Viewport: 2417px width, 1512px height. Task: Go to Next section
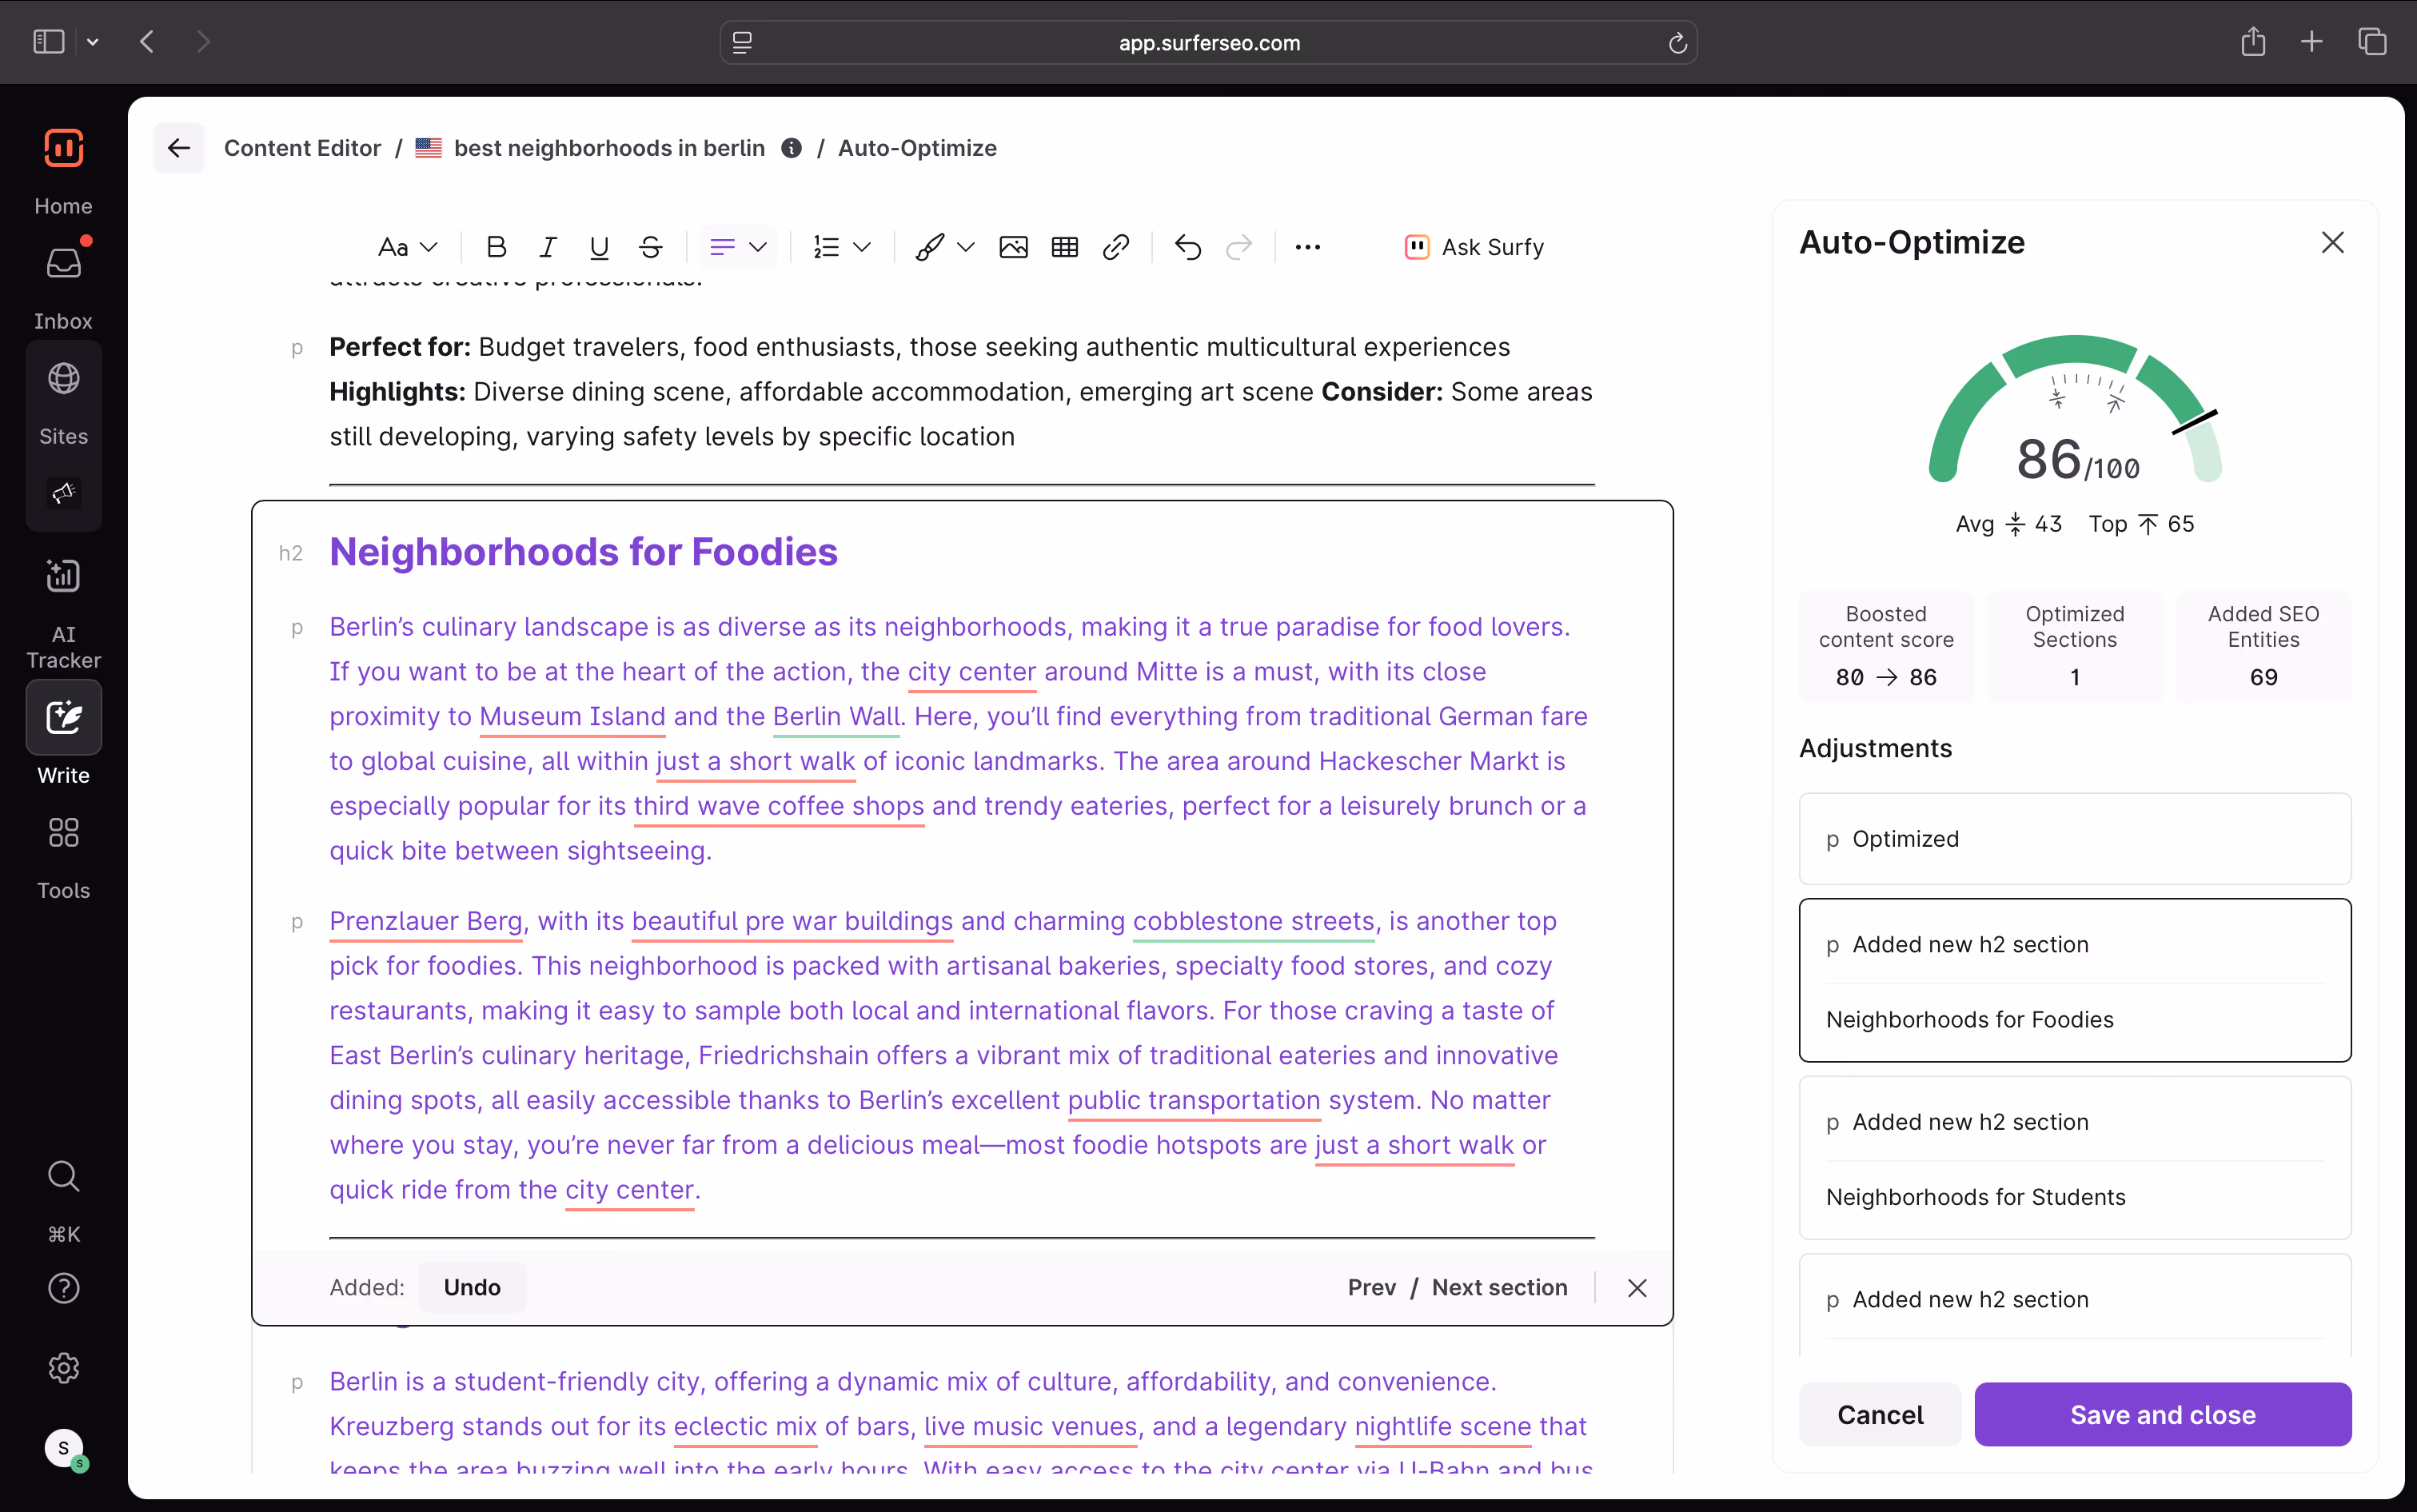[x=1499, y=1287]
